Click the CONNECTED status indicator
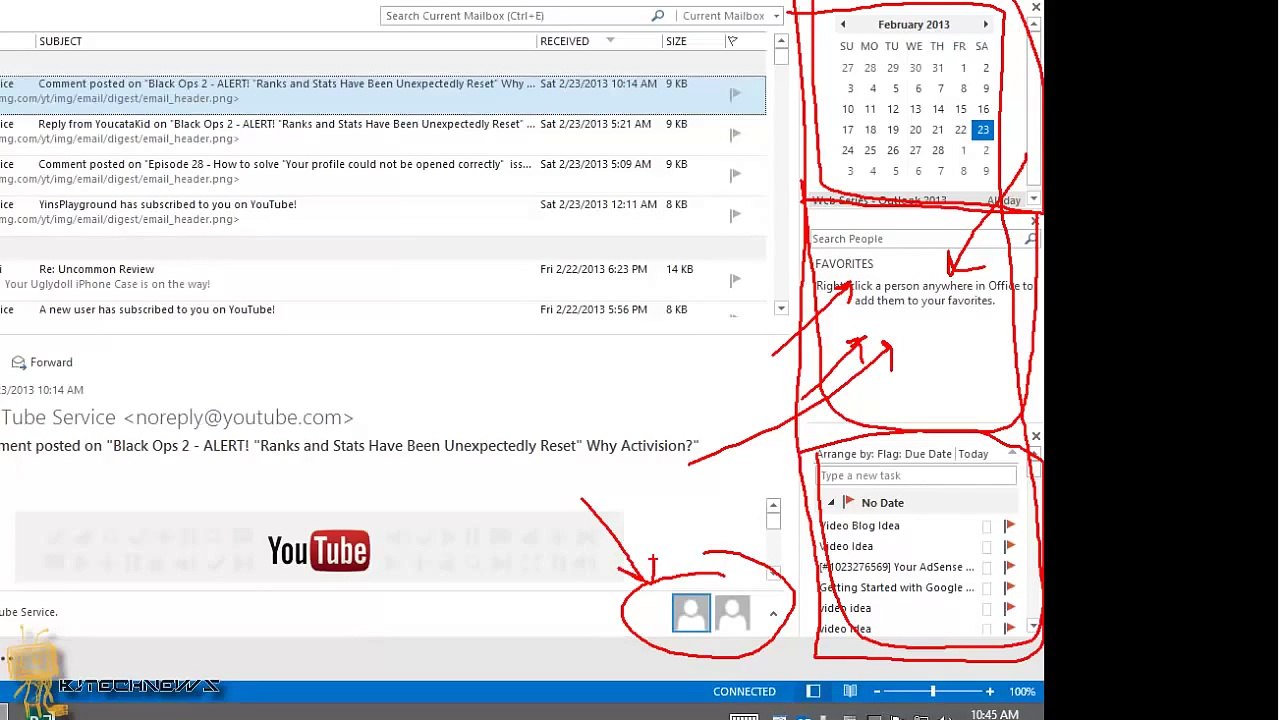Screen dimensions: 1280x720 click(744, 691)
